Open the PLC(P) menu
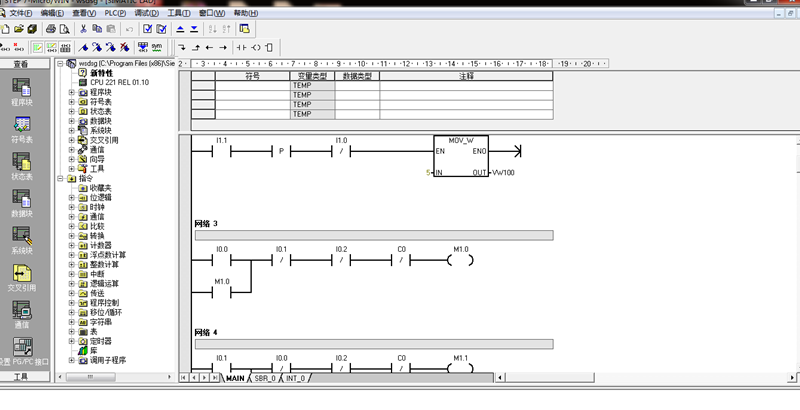 point(115,13)
